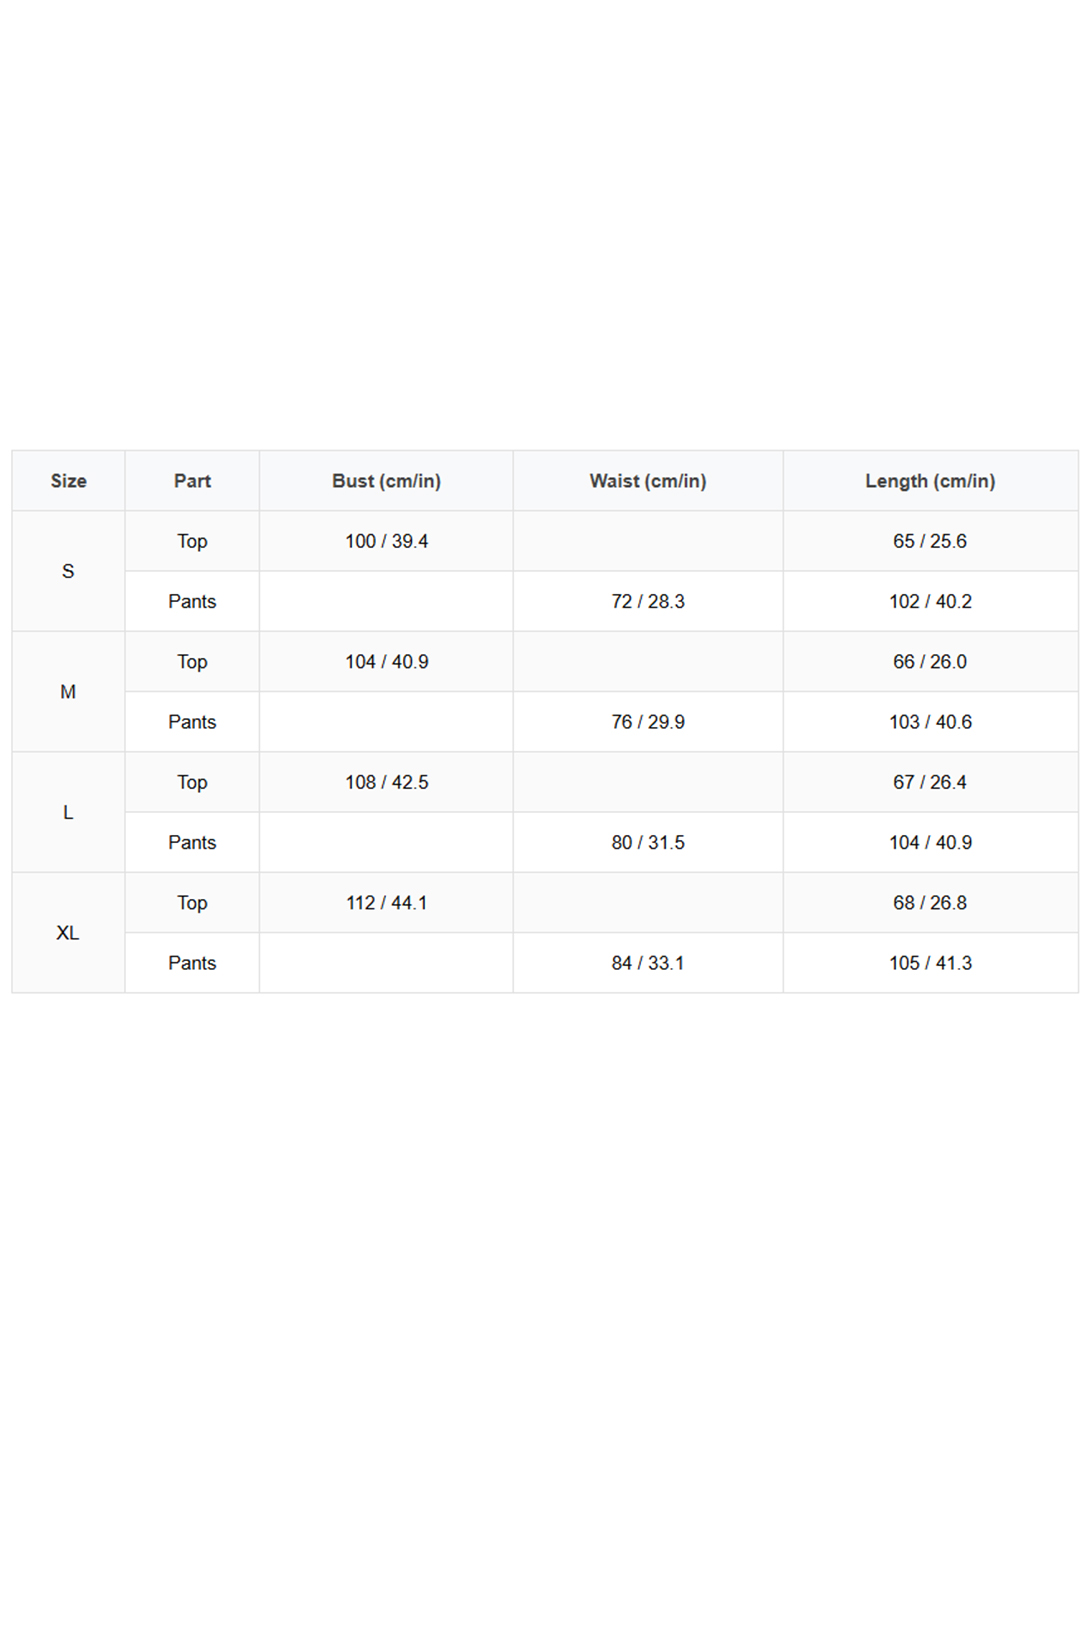Select the Bust (cm/in) header

click(x=386, y=481)
